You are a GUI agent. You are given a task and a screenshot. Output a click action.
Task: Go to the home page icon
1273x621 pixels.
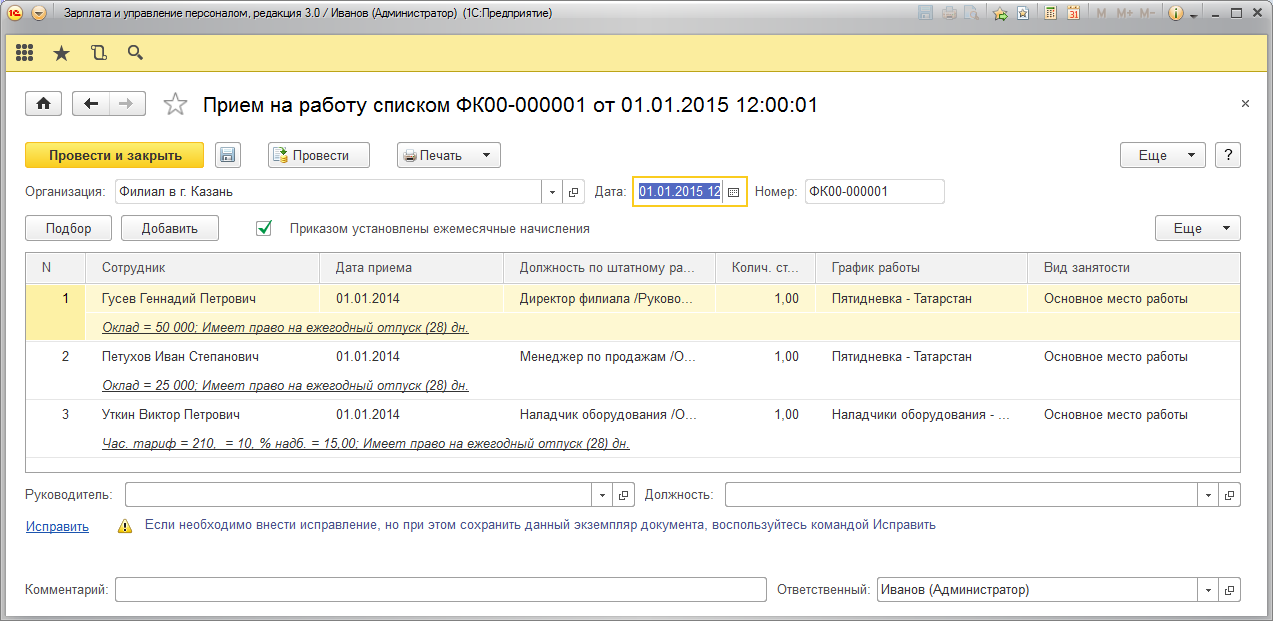click(44, 104)
